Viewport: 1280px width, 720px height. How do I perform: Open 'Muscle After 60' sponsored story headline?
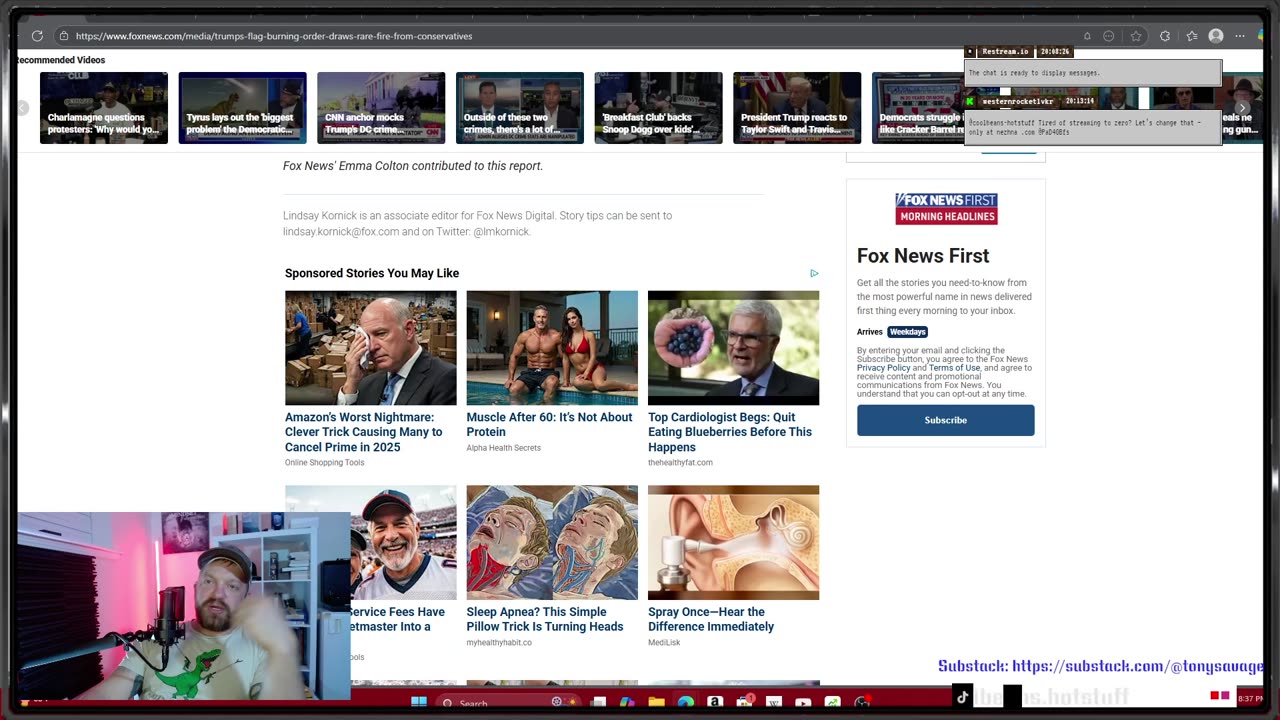click(549, 424)
